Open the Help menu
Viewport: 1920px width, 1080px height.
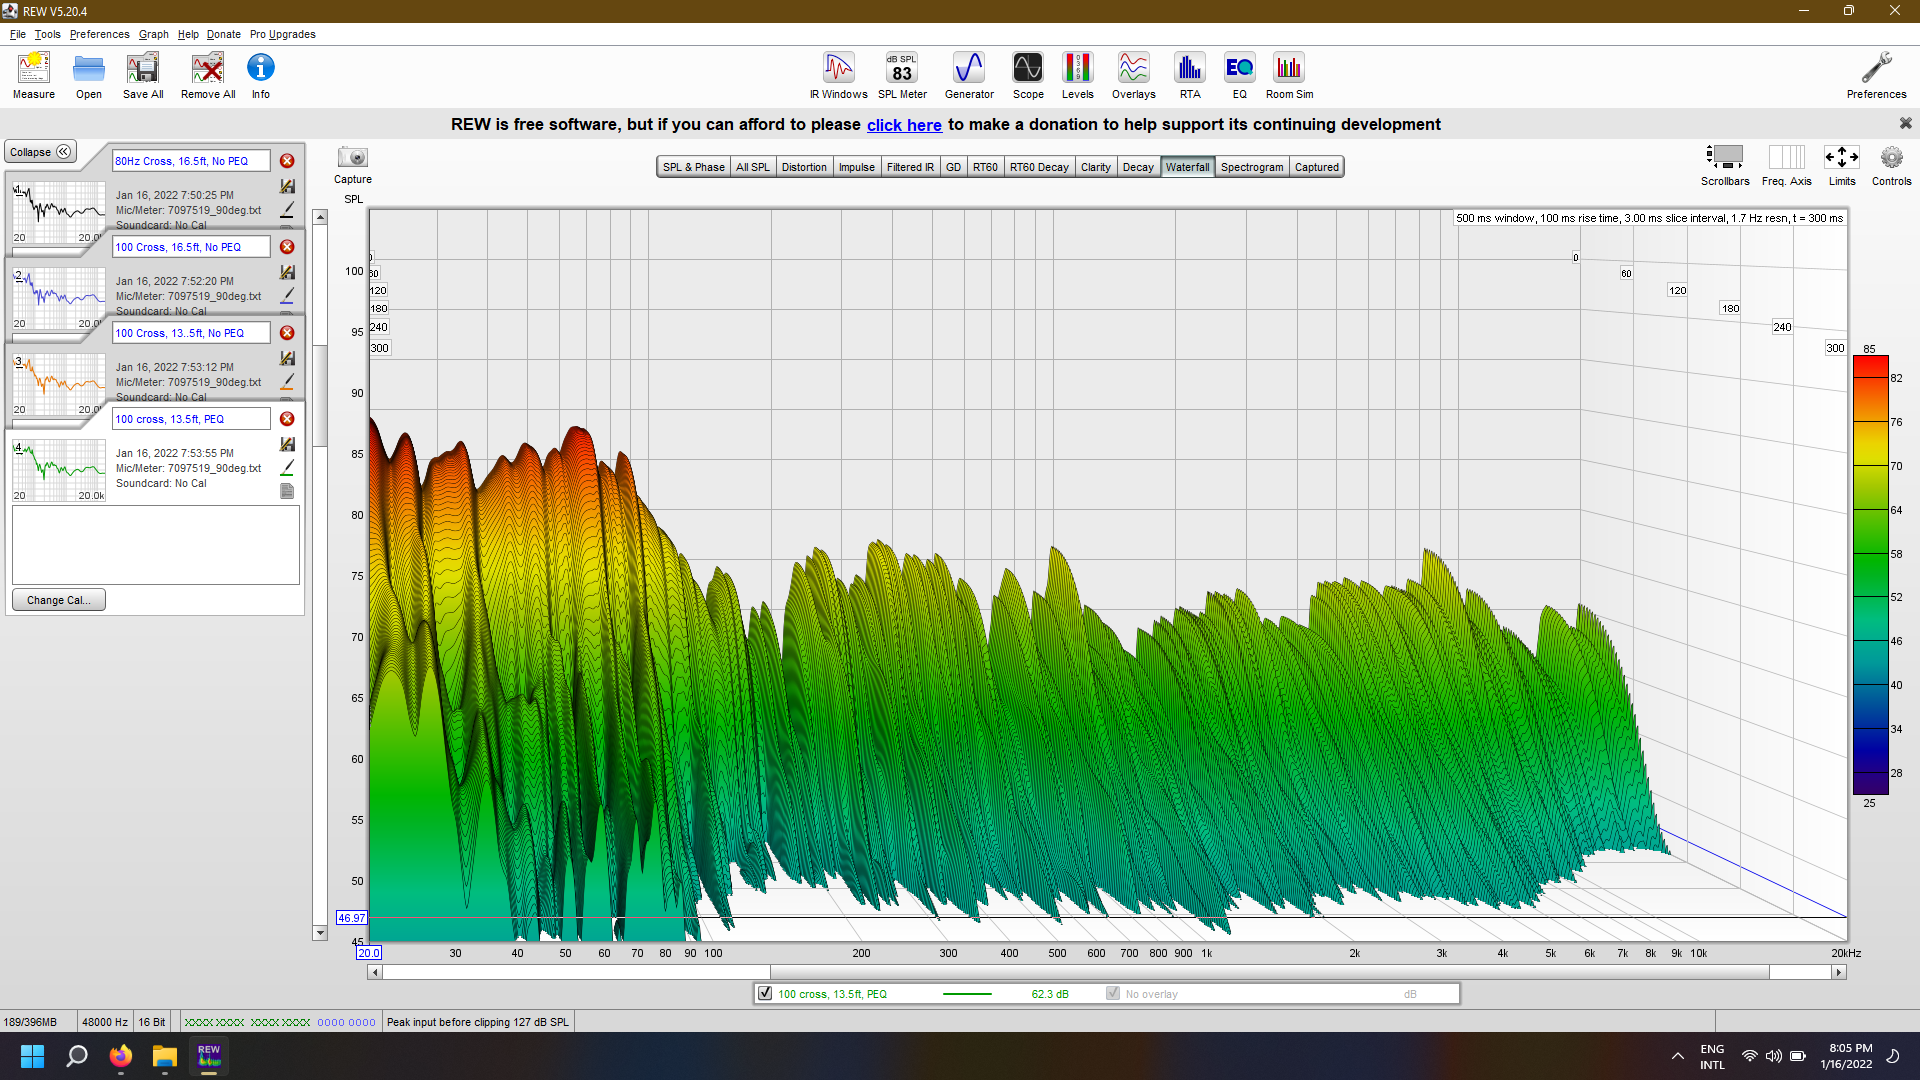point(188,34)
